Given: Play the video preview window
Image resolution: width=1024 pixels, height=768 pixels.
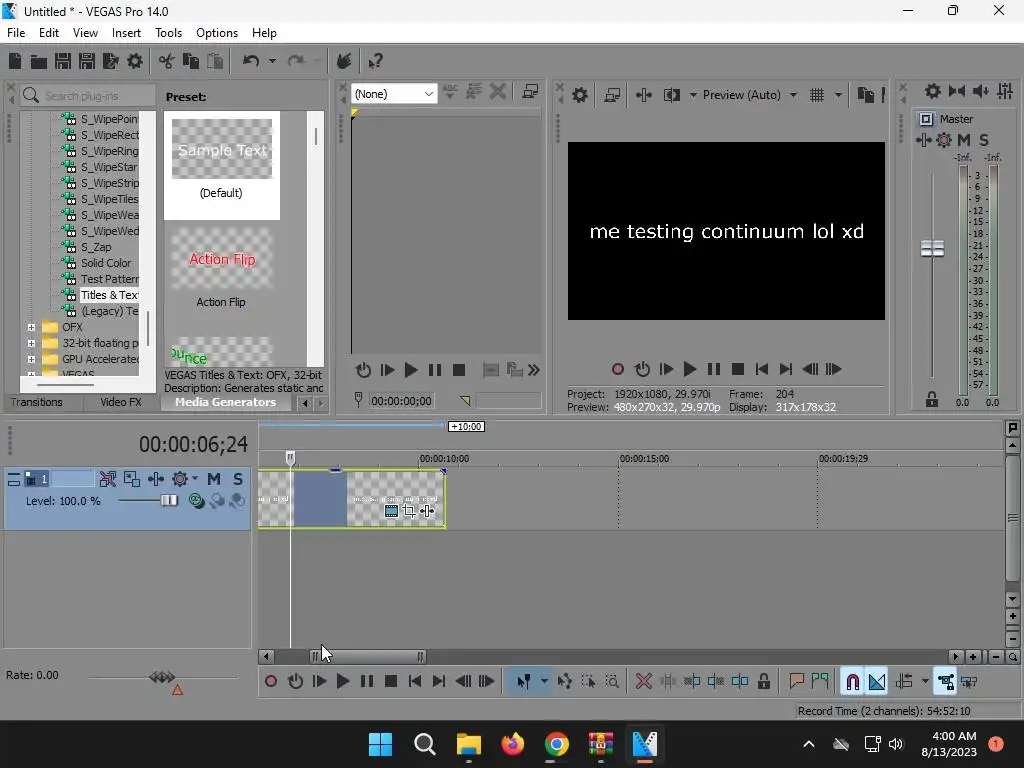Looking at the screenshot, I should point(690,370).
